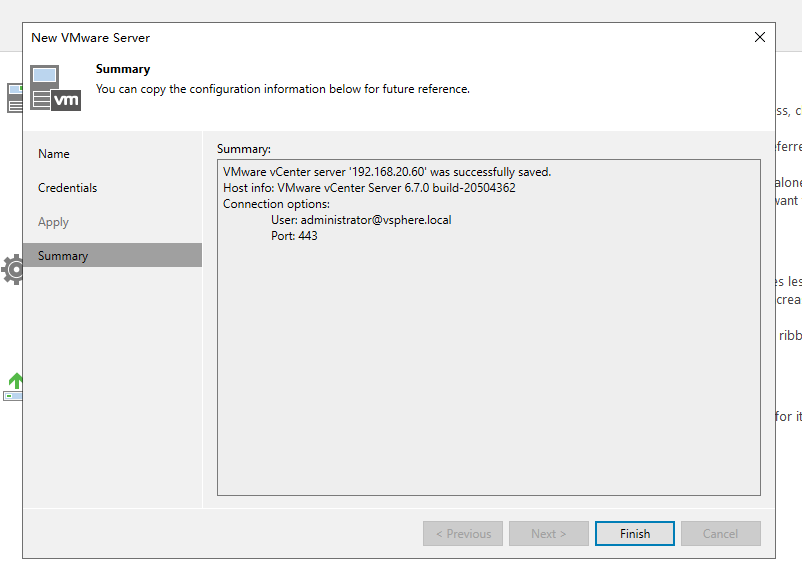Select the Apply wizard step
802x583 pixels.
click(53, 222)
